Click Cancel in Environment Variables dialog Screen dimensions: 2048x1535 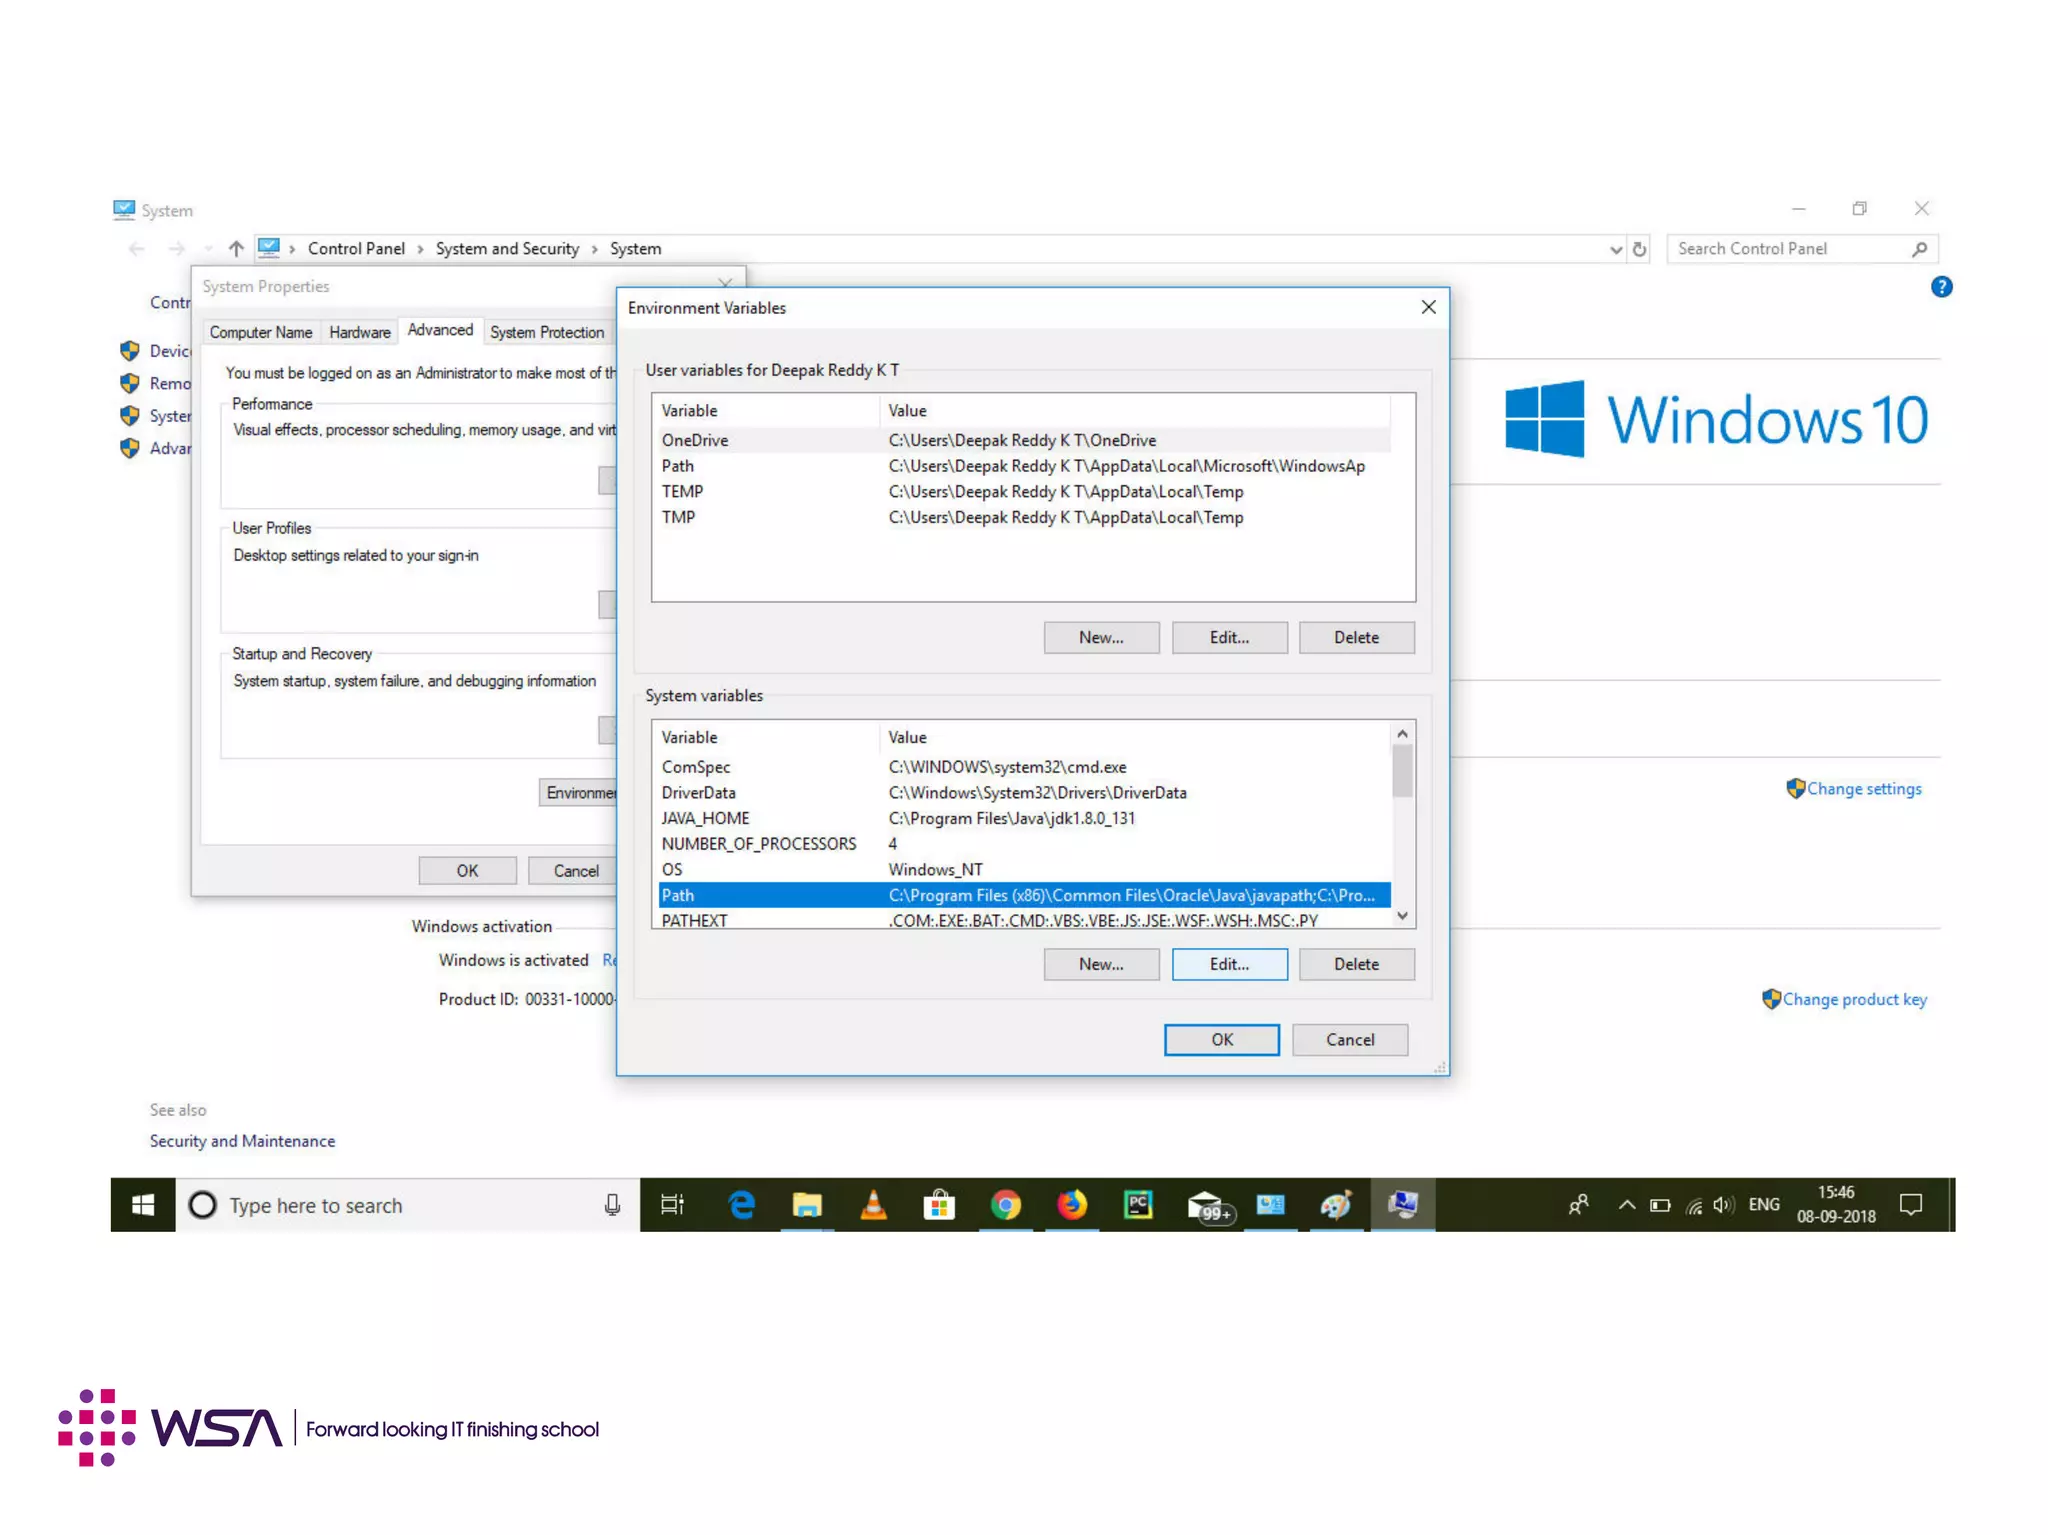click(x=1349, y=1040)
